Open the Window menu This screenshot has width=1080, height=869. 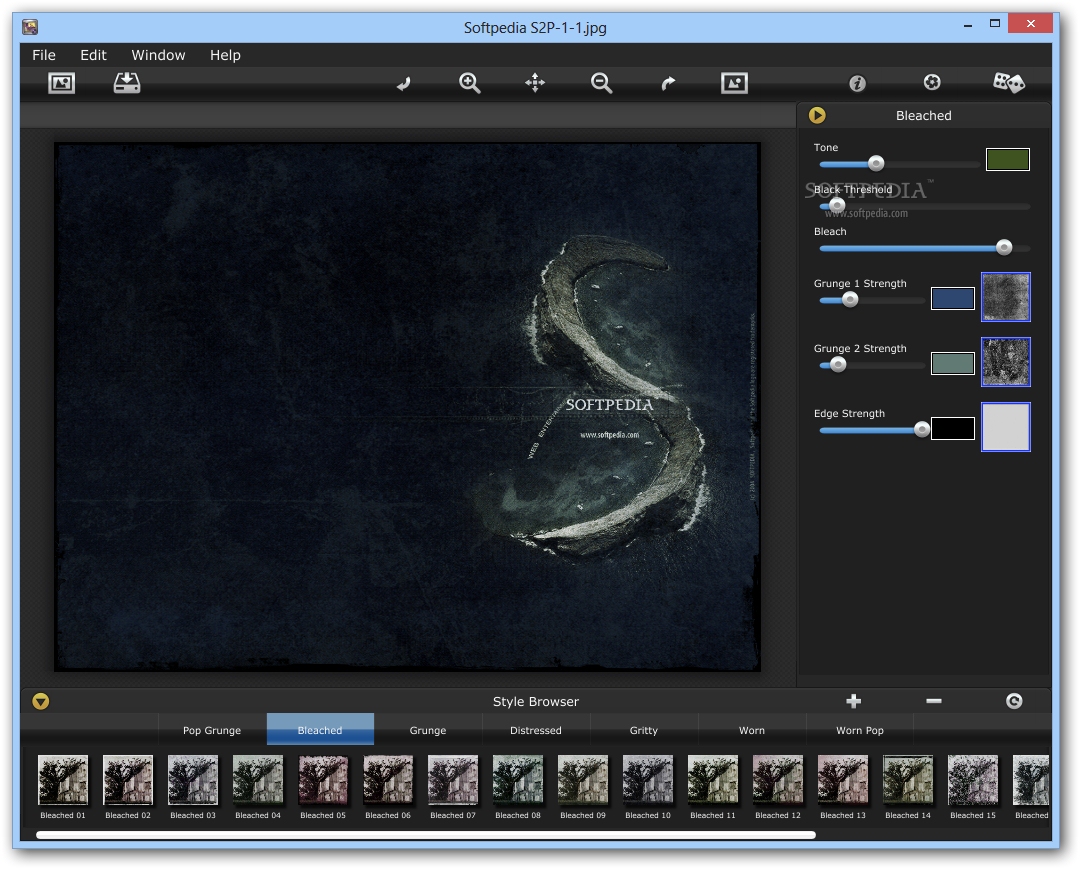pyautogui.click(x=158, y=55)
